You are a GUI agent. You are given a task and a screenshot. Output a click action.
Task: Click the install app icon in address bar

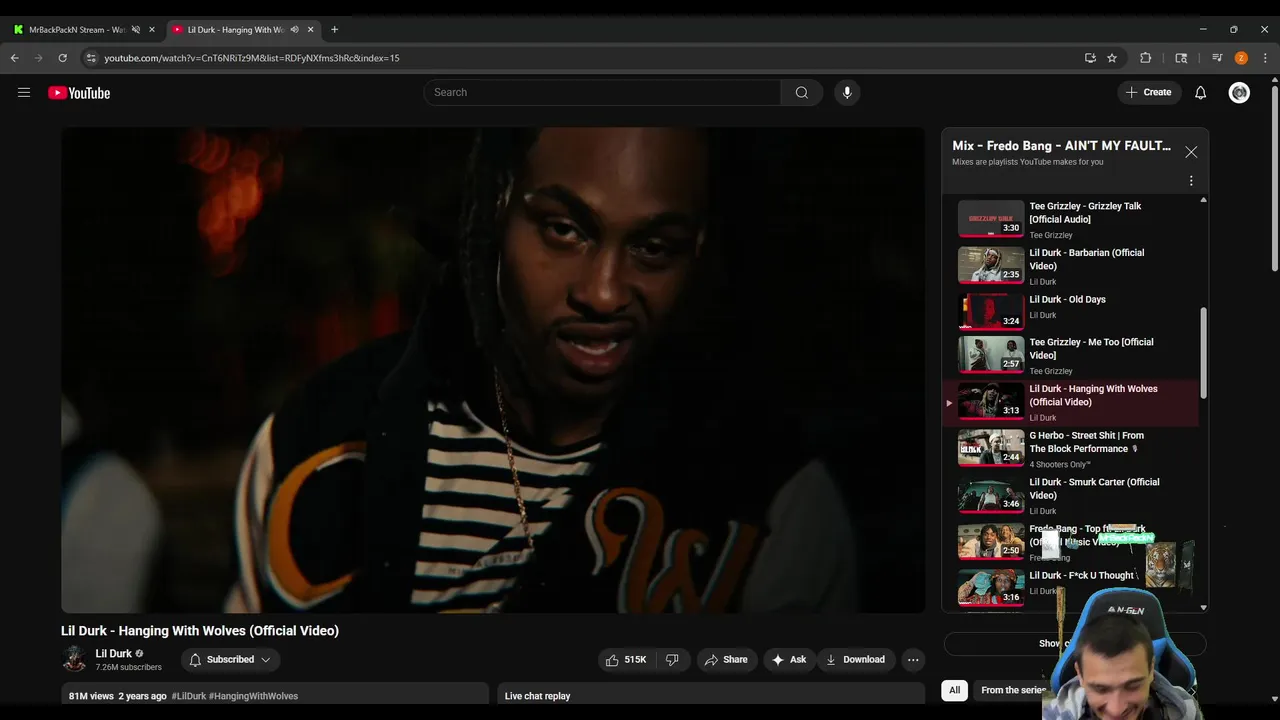1090,58
